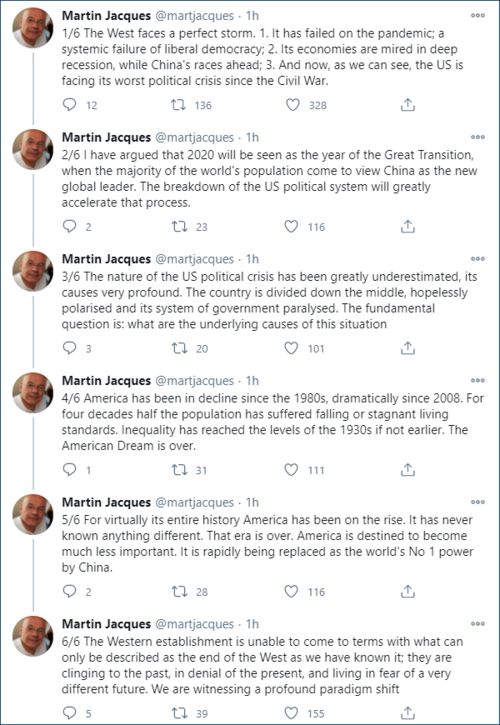Open profile avatar beside the 6/6 tweet

33,636
